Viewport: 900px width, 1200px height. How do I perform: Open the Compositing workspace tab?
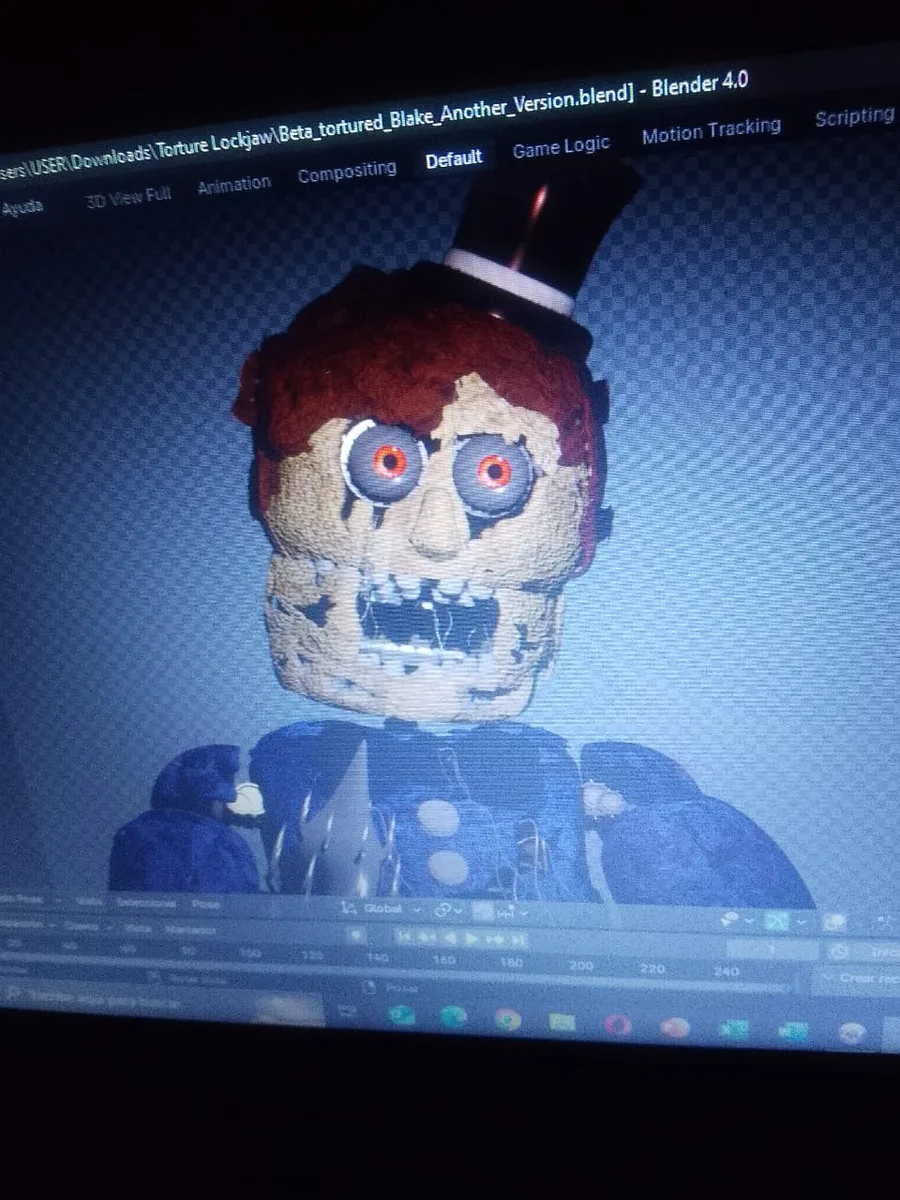point(347,172)
